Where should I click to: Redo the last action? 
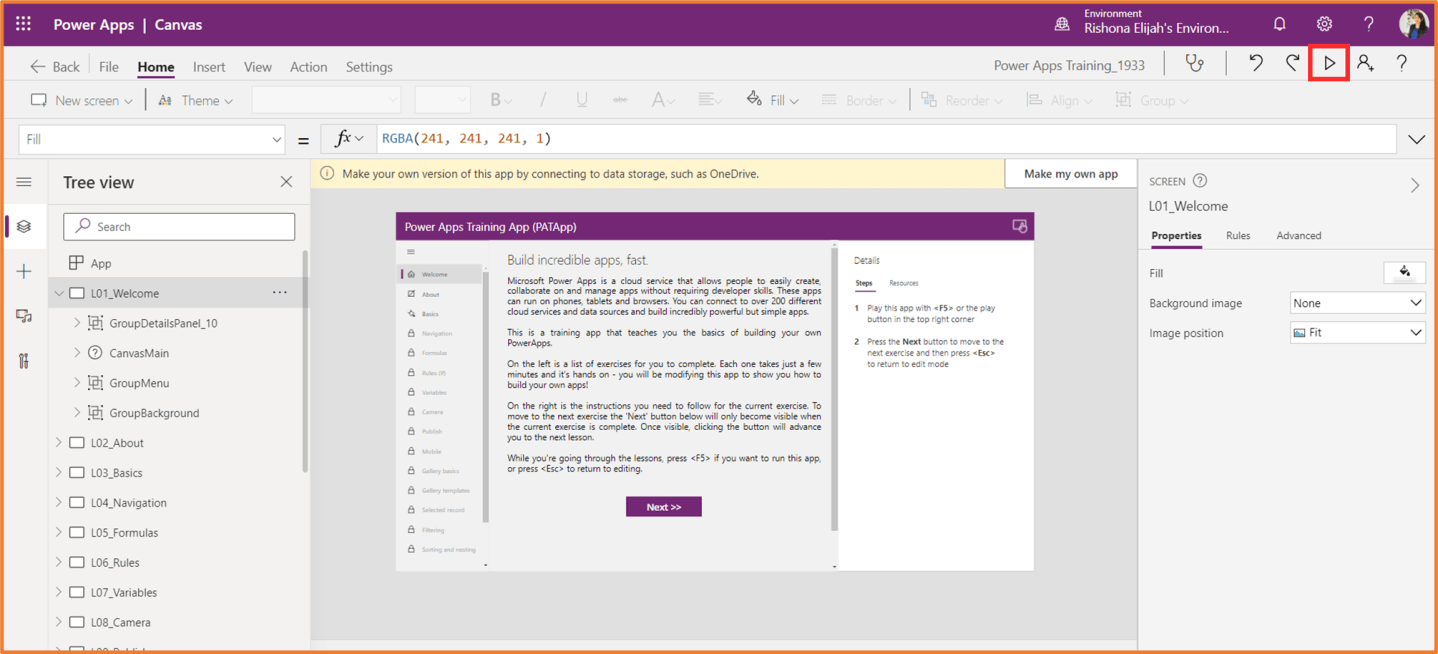(x=1292, y=63)
